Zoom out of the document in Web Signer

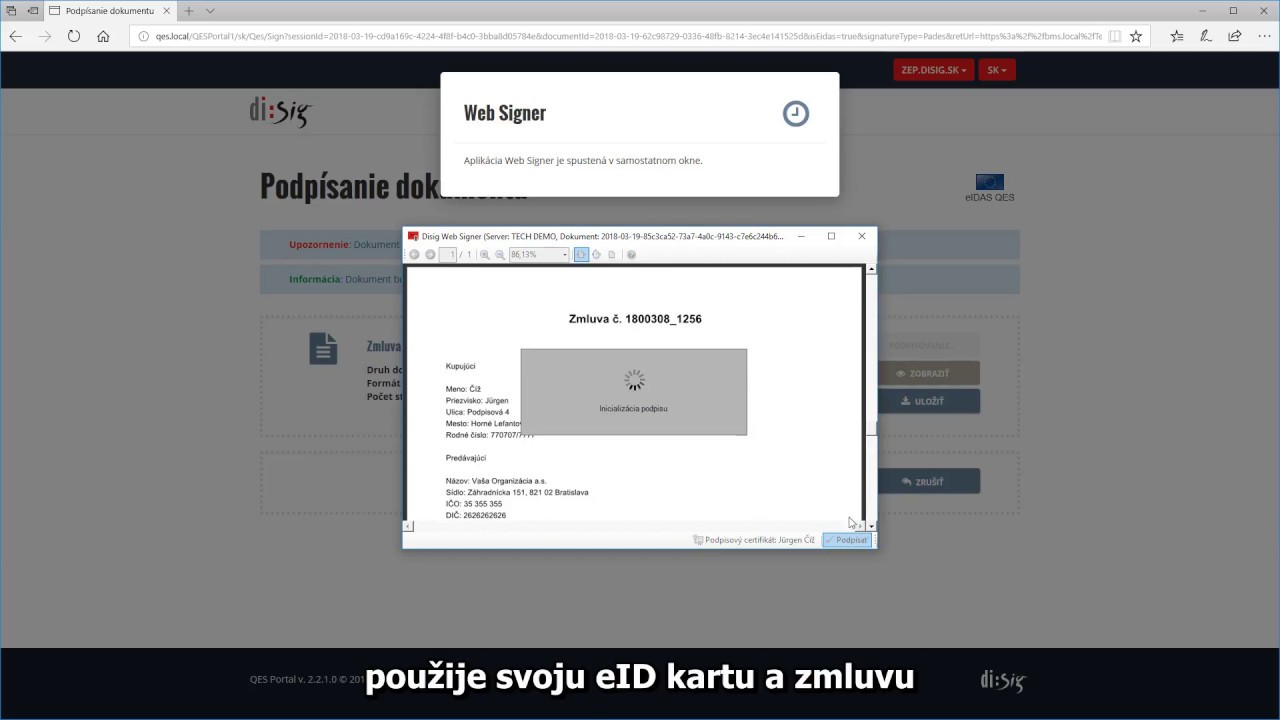(500, 255)
